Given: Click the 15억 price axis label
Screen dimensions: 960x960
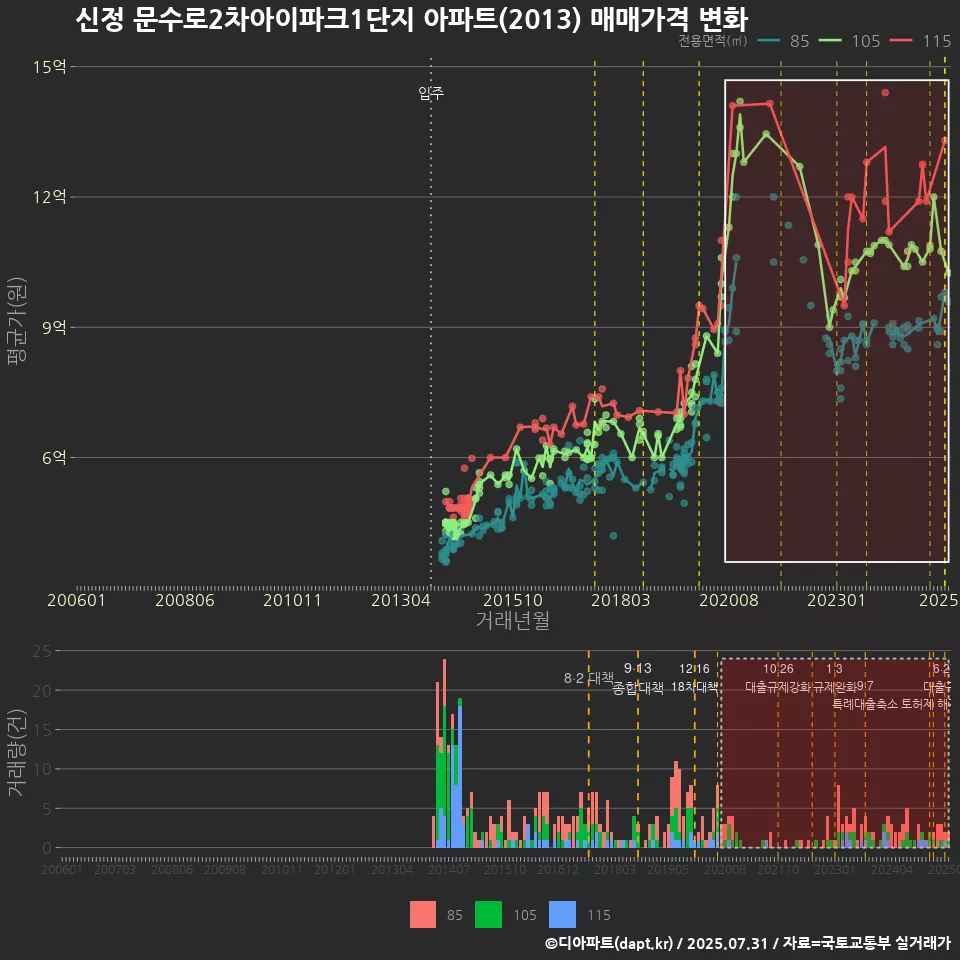Looking at the screenshot, I should (x=50, y=66).
